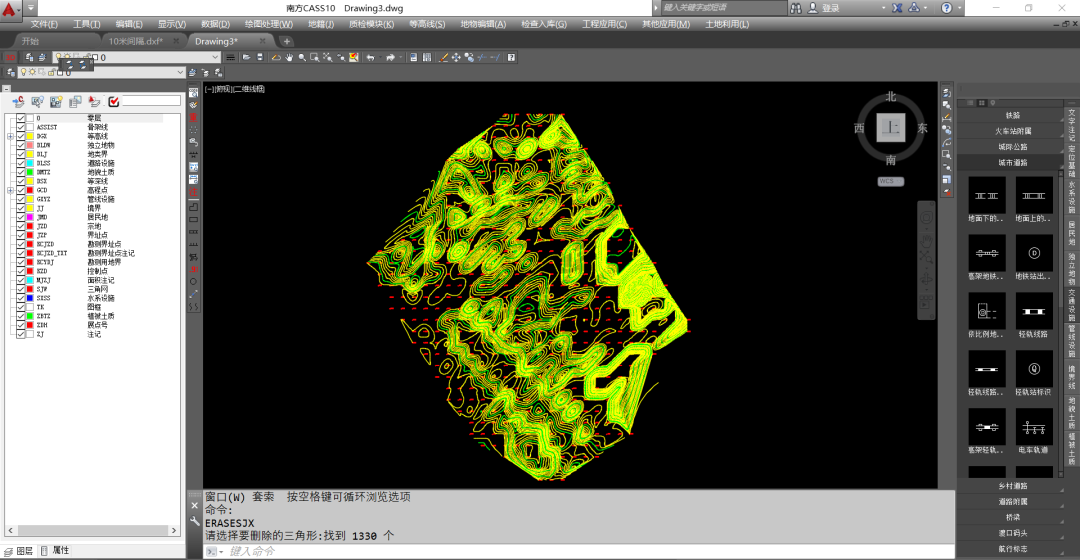Screen dimensions: 1080x560
Task: Click the redo arrow in the toolbar
Action: (391, 58)
